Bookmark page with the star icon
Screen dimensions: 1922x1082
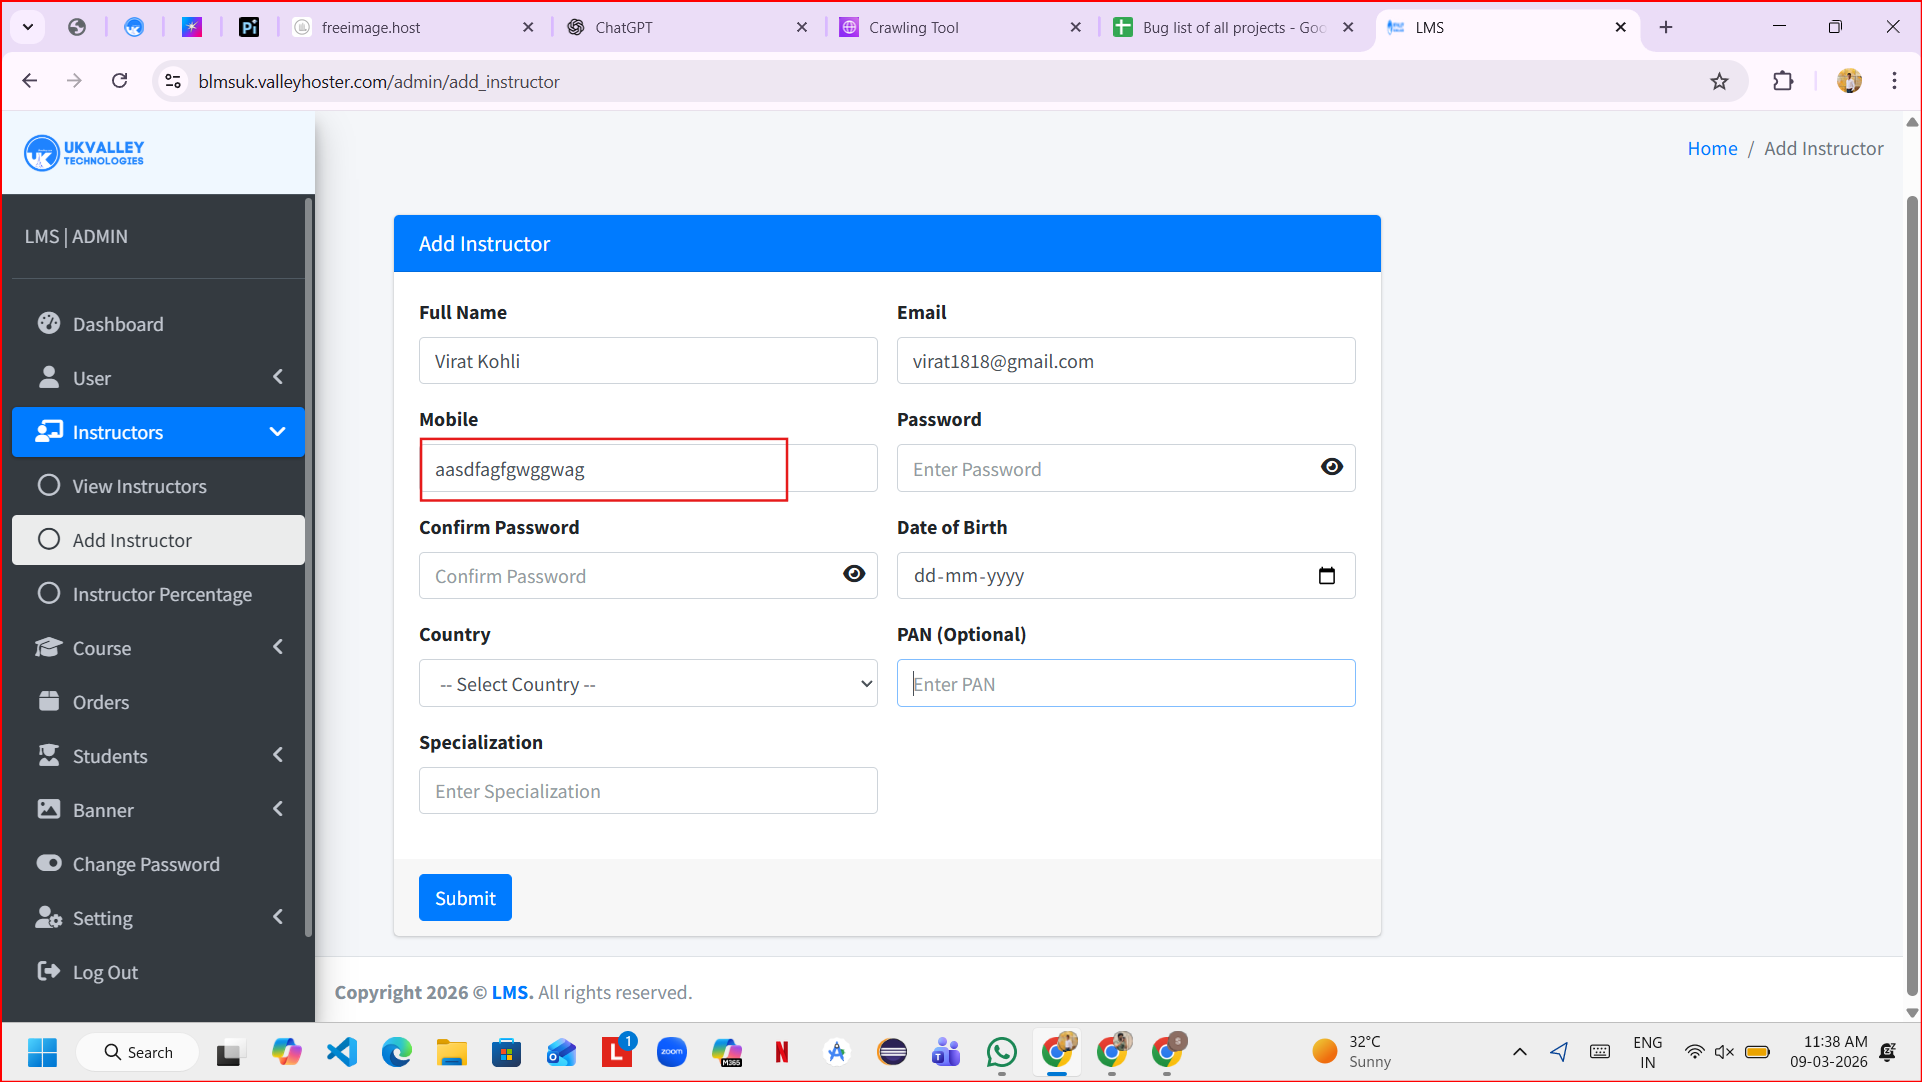click(x=1719, y=82)
